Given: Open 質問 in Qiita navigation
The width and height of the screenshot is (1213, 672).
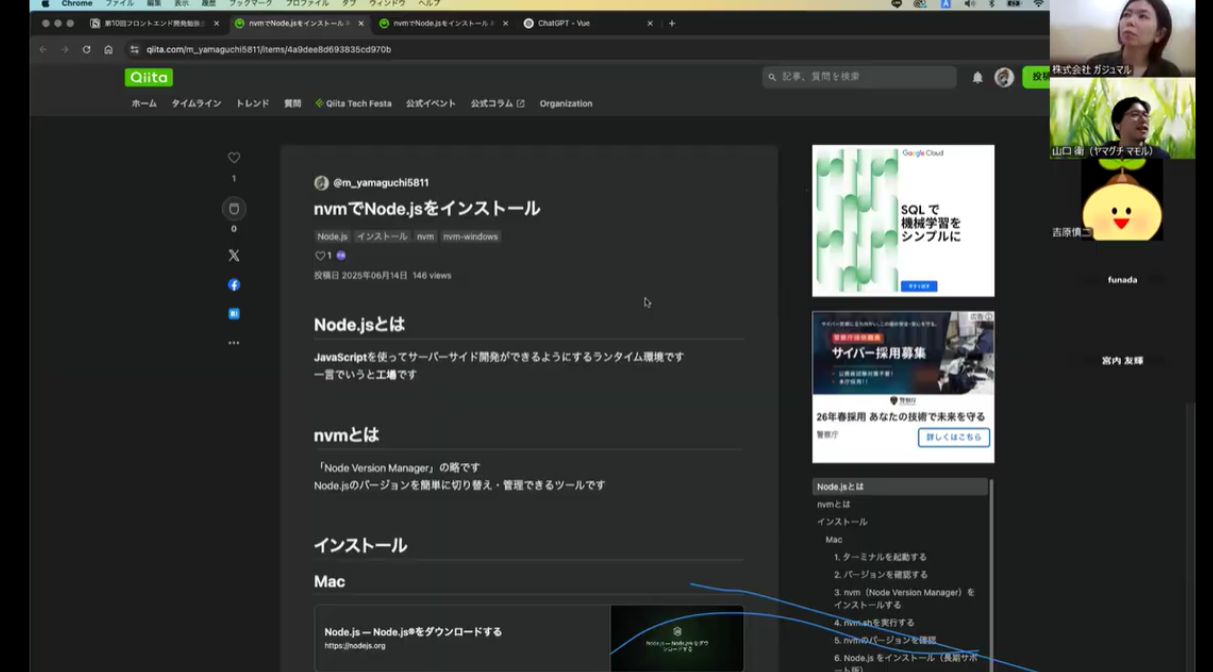Looking at the screenshot, I should tap(292, 103).
